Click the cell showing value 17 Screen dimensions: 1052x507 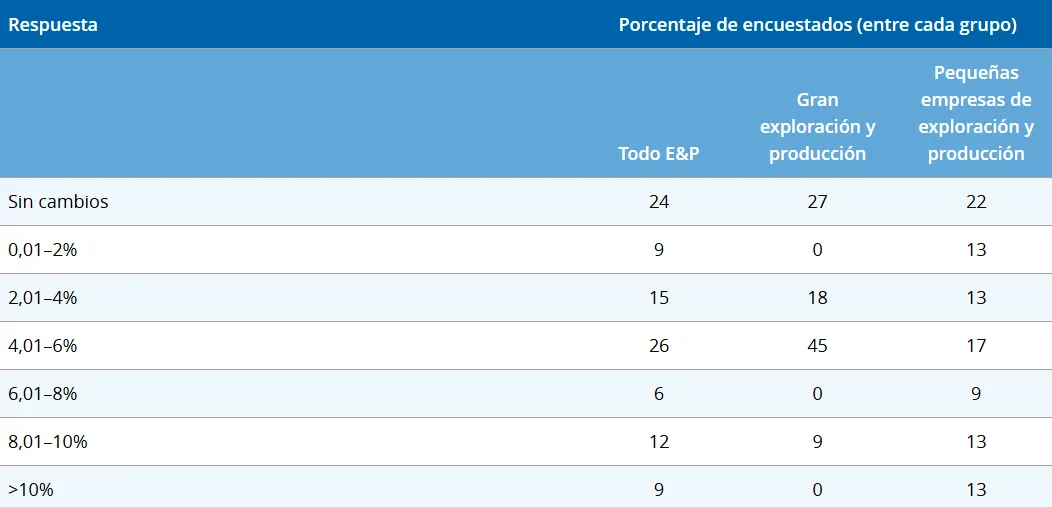point(976,345)
